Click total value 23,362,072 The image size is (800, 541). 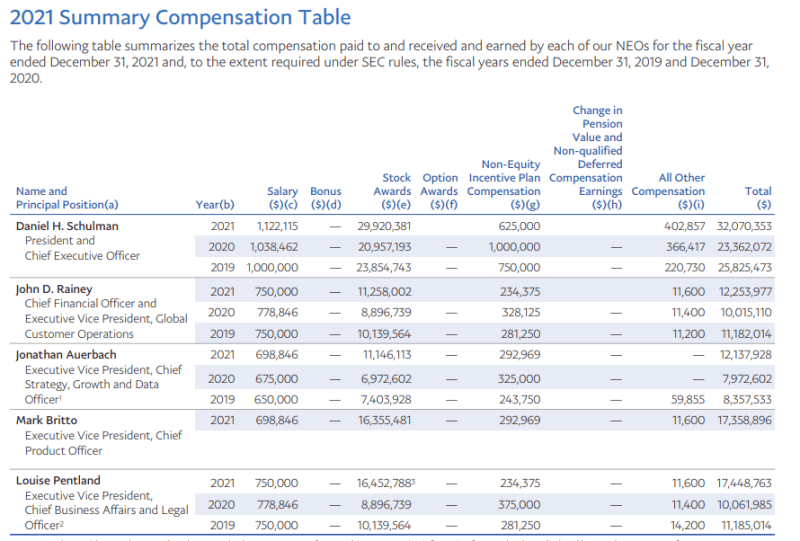coord(744,247)
